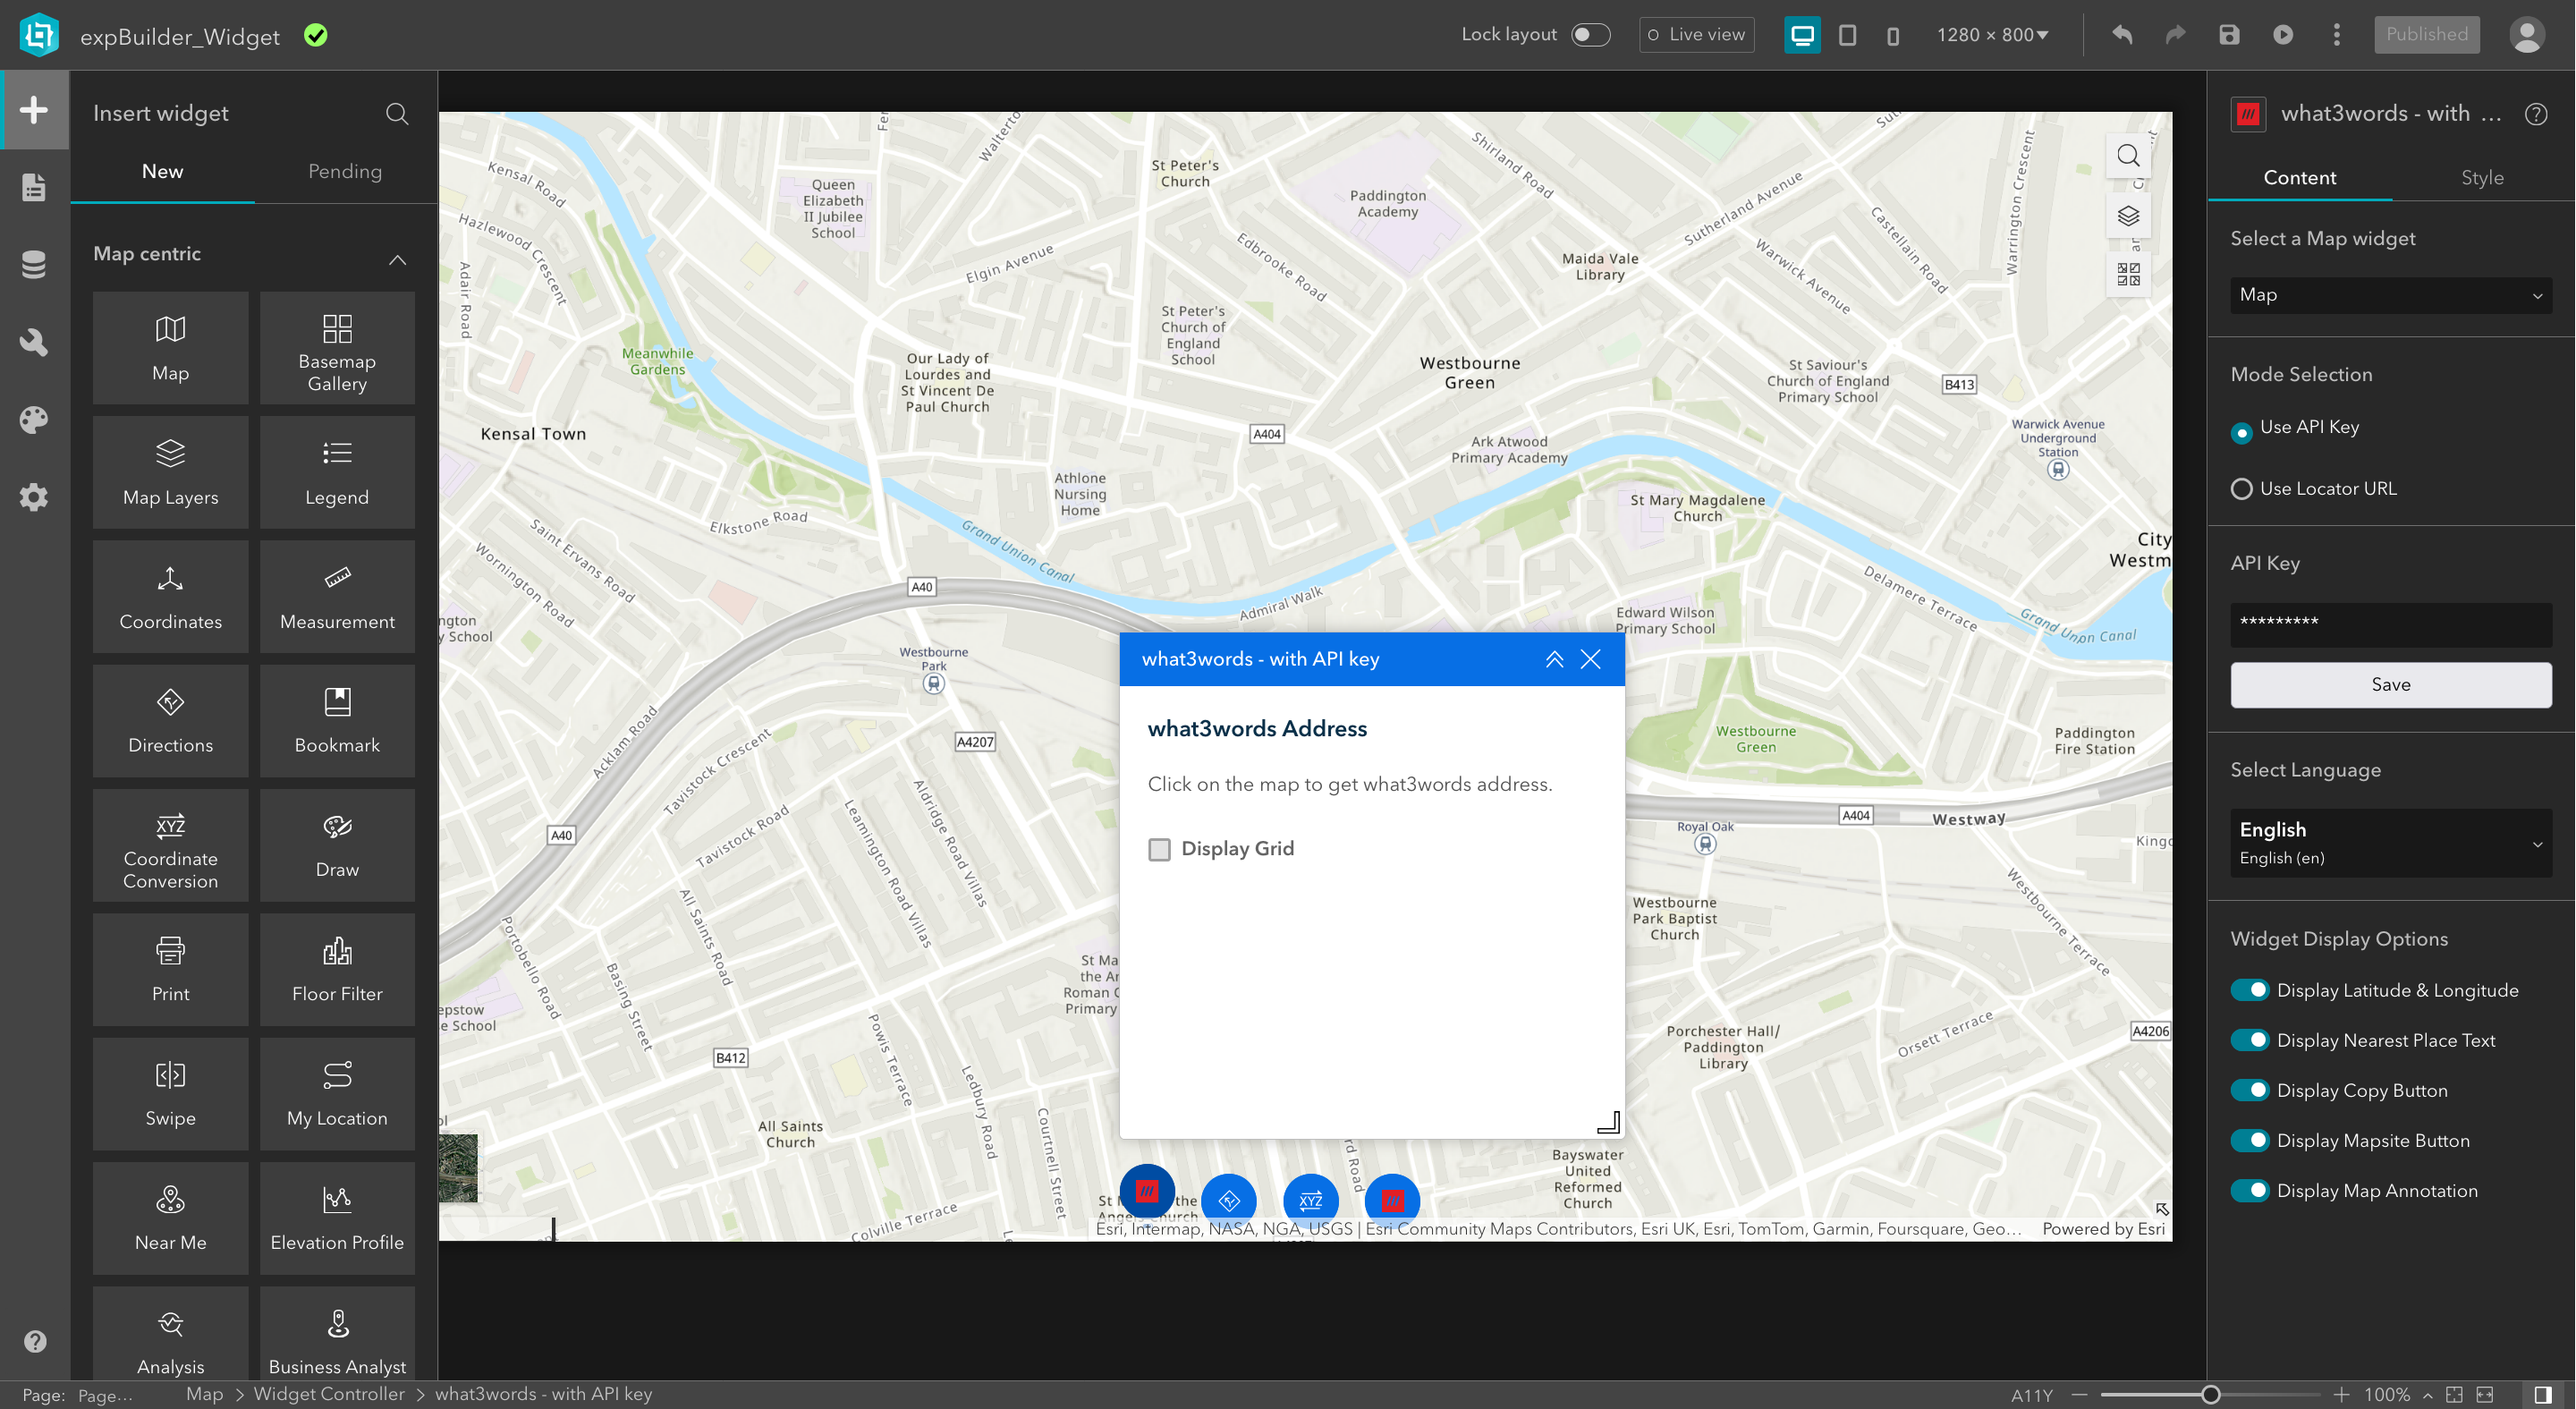
Task: Add the Swipe widget
Action: [170, 1094]
